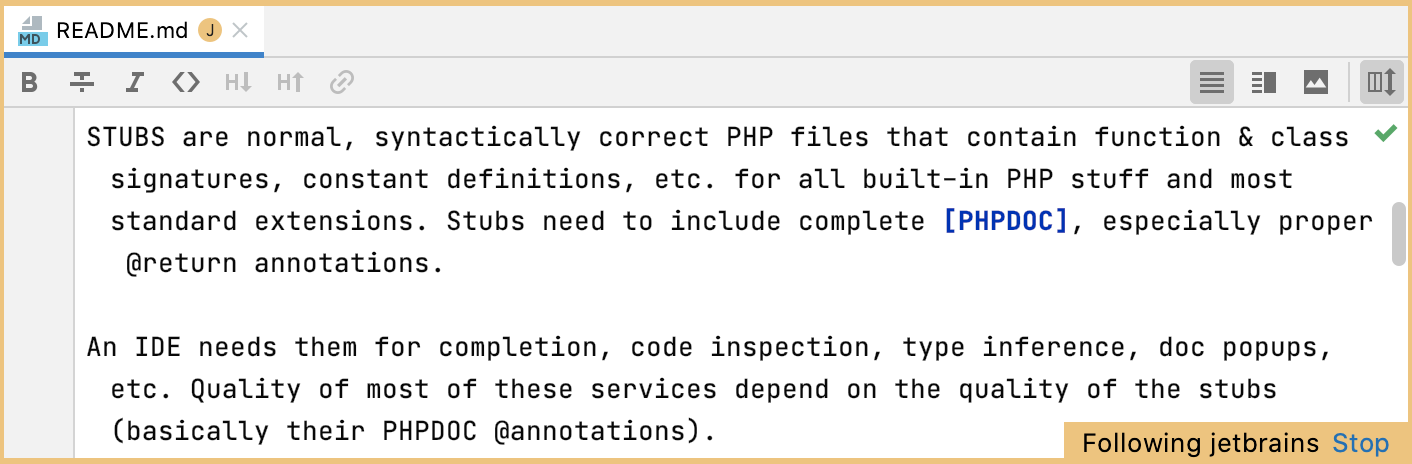This screenshot has height=464, width=1412.
Task: Click the "Following jetbrains" label
Action: tap(1202, 443)
